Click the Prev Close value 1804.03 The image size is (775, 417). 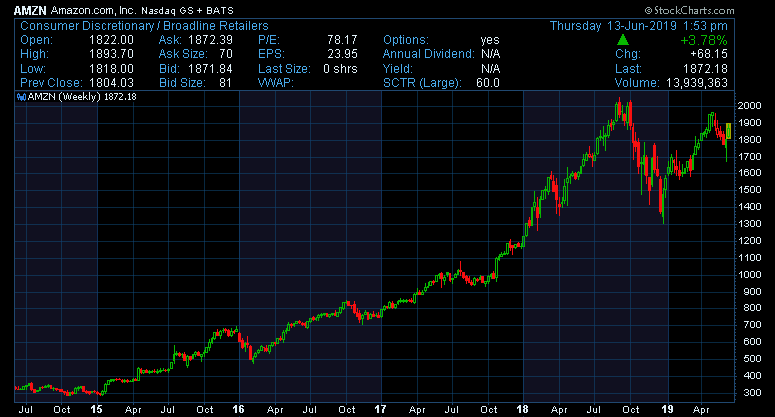[x=111, y=83]
